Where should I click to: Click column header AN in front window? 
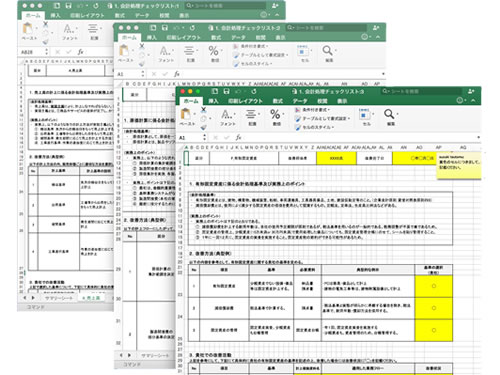point(403,147)
